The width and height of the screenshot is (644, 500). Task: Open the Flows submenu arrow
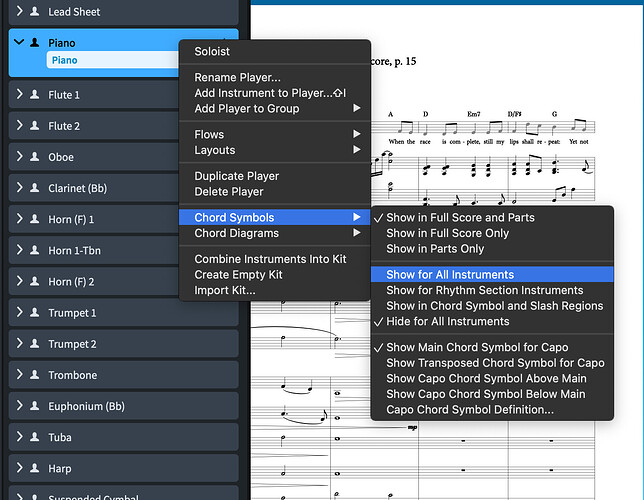point(356,134)
